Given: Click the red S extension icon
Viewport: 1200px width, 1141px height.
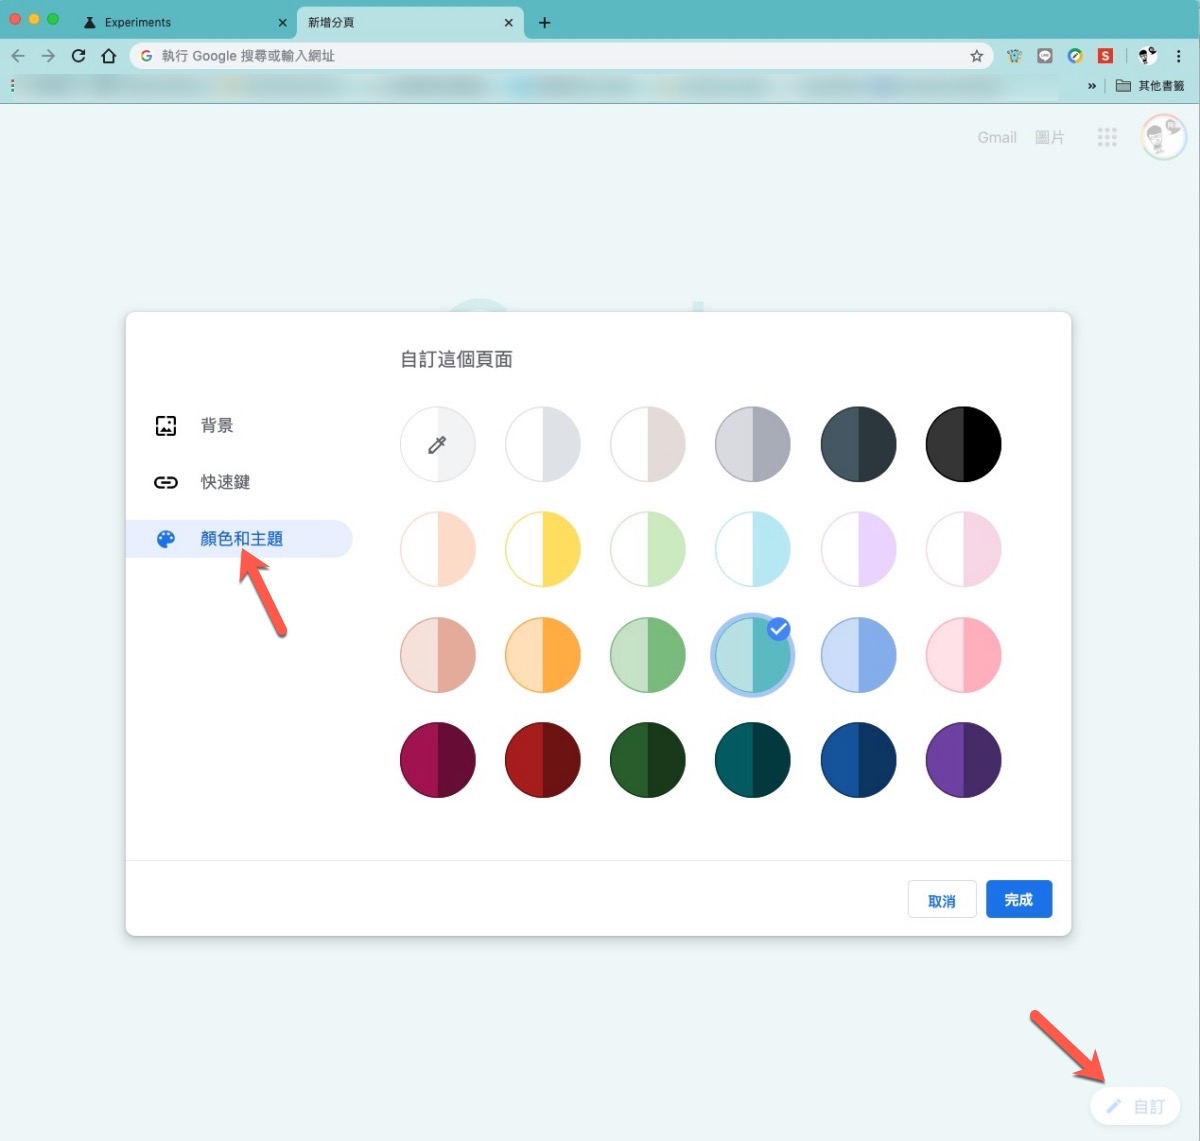Looking at the screenshot, I should (x=1105, y=56).
